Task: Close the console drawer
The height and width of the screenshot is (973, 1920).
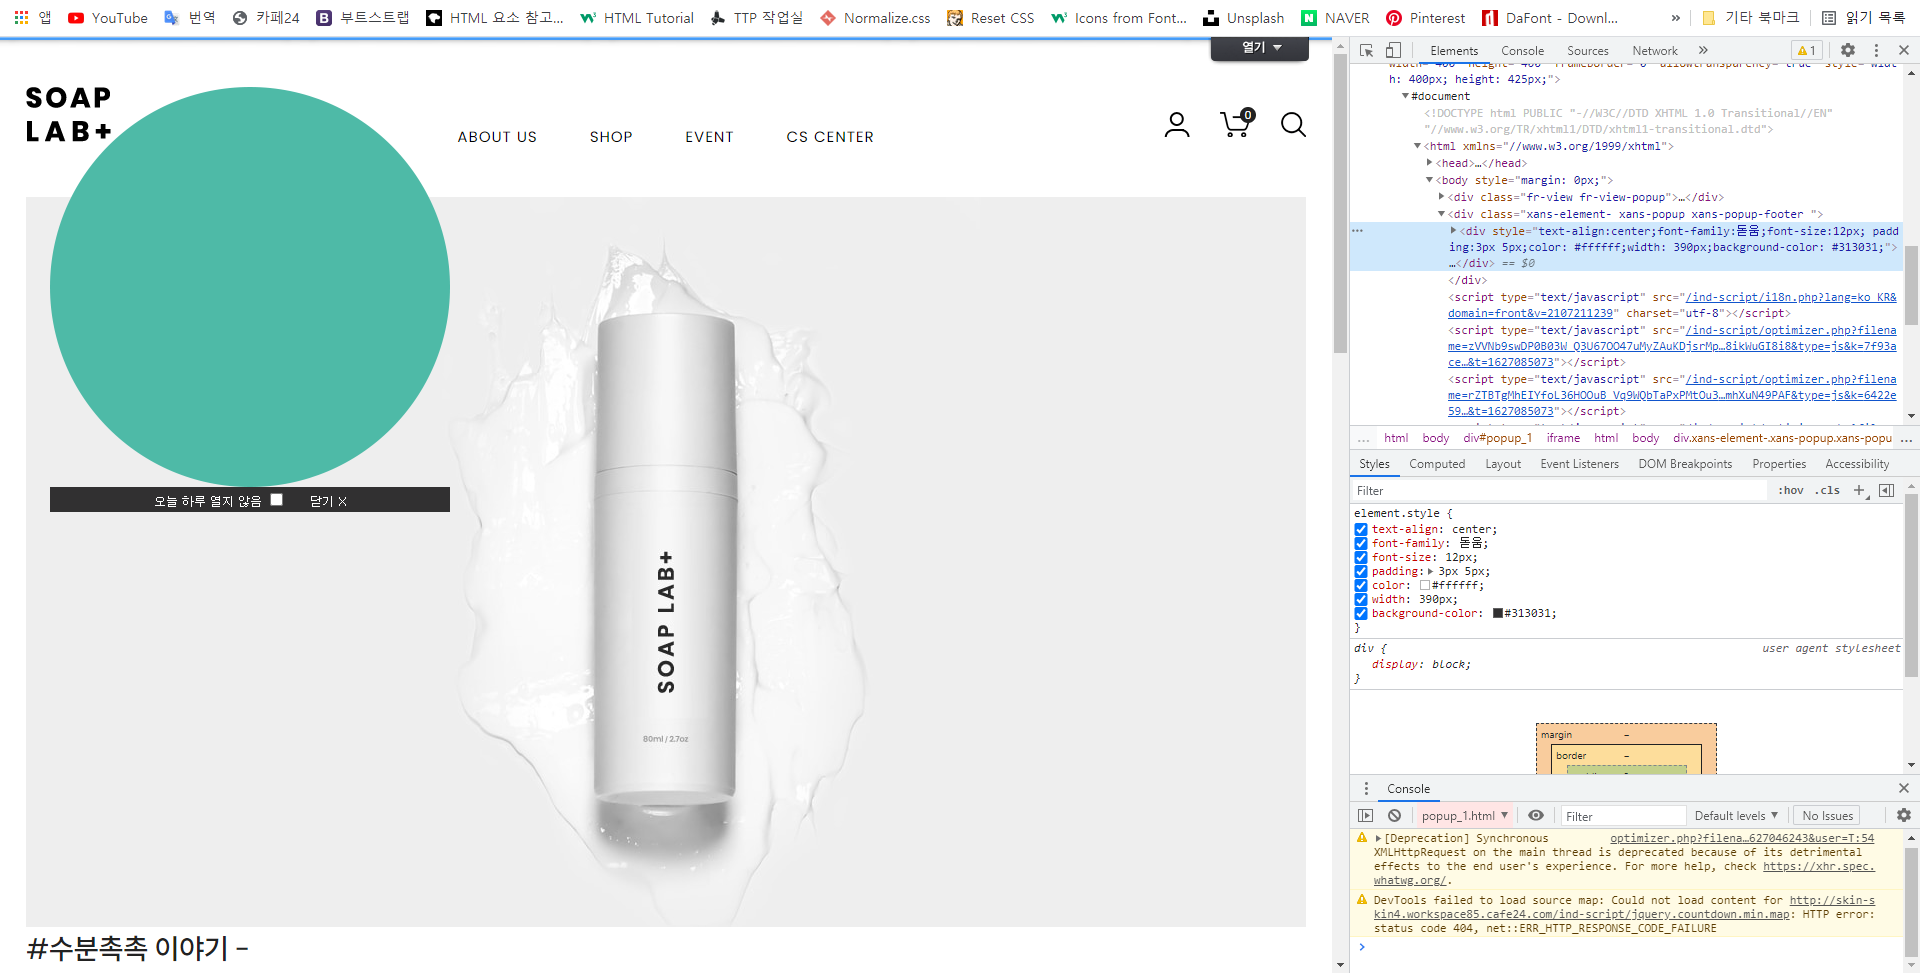Action: click(1904, 789)
